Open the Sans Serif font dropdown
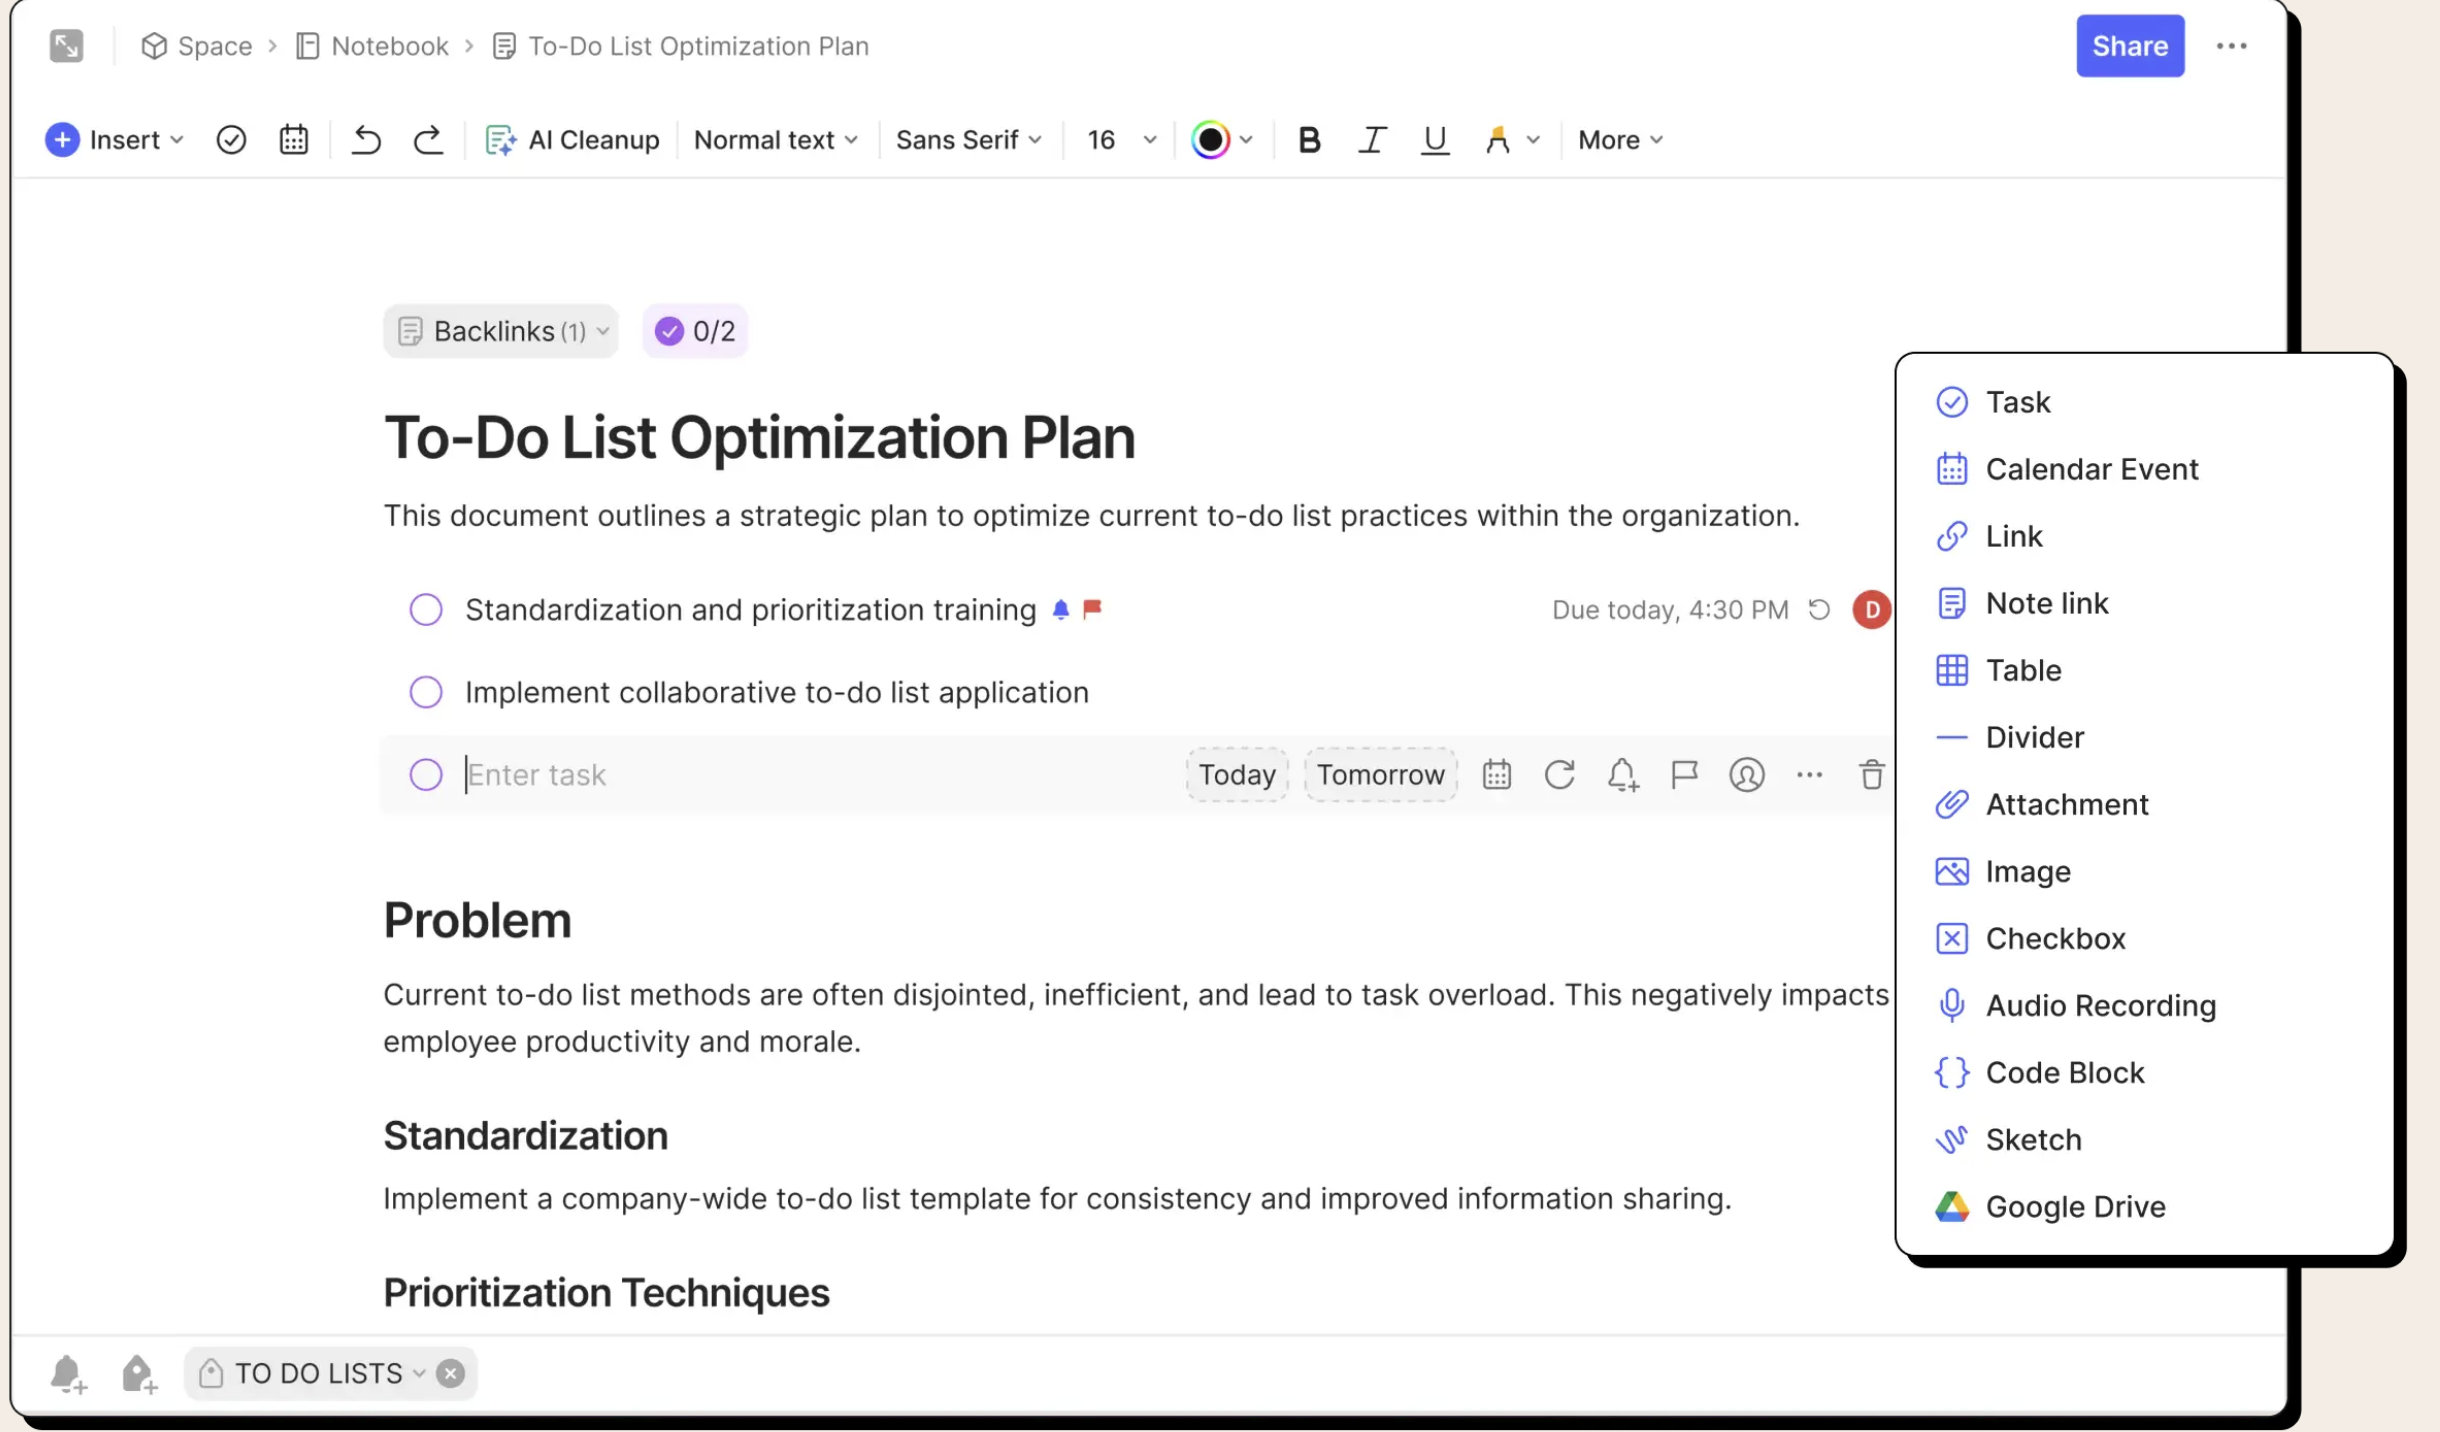The height and width of the screenshot is (1432, 2440). tap(968, 140)
